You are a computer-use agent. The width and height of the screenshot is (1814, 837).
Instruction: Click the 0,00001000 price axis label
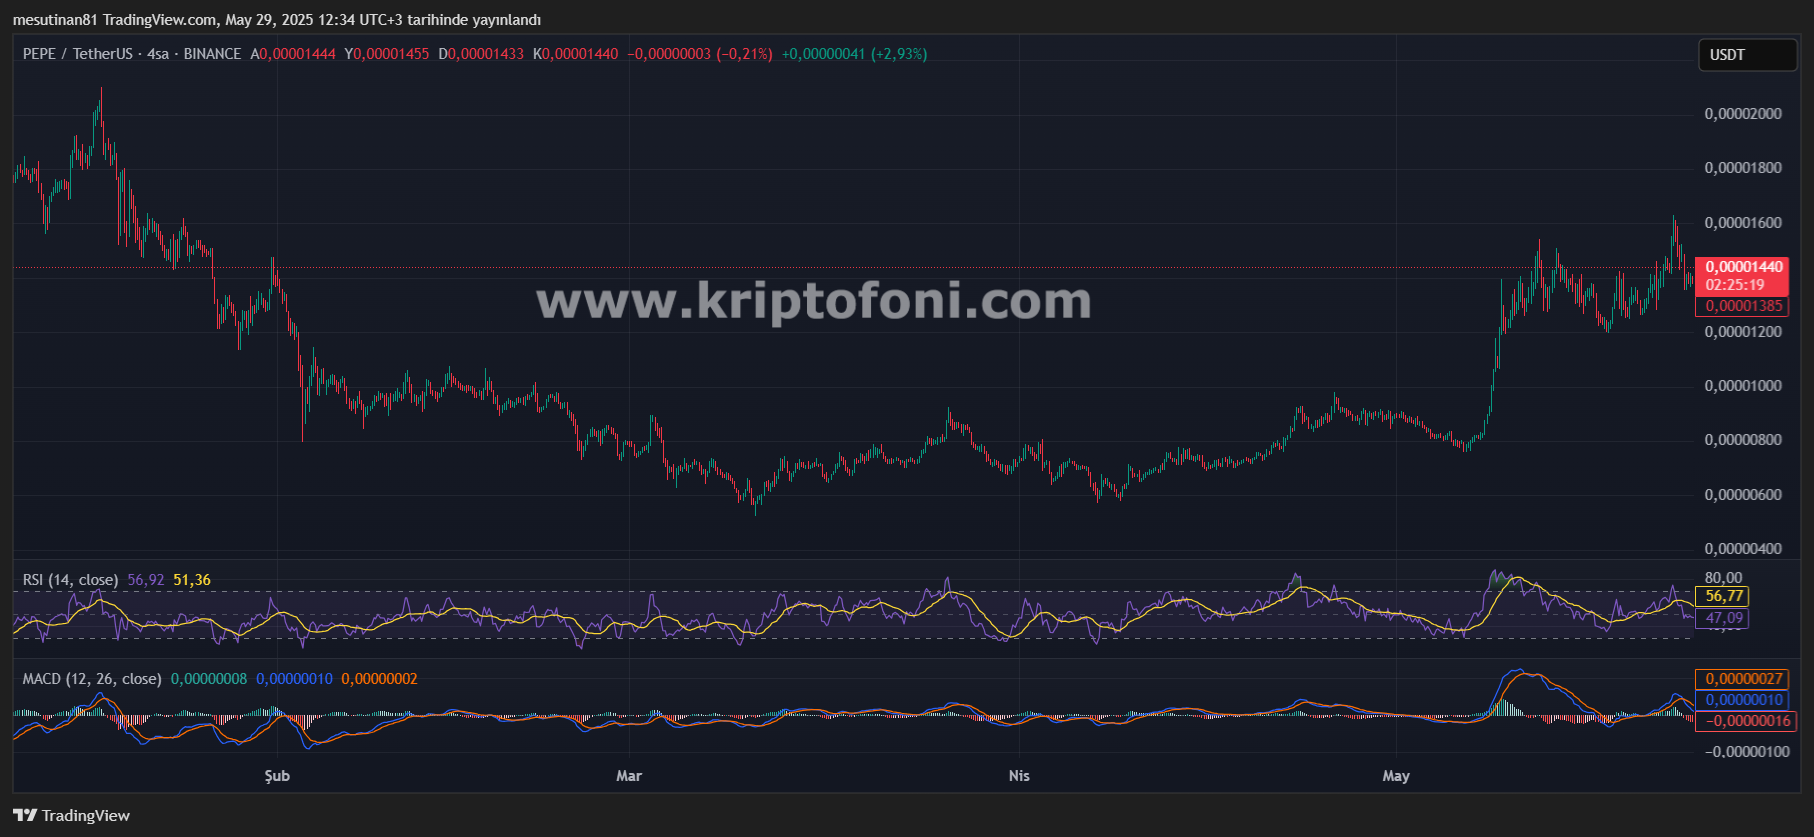[1743, 386]
